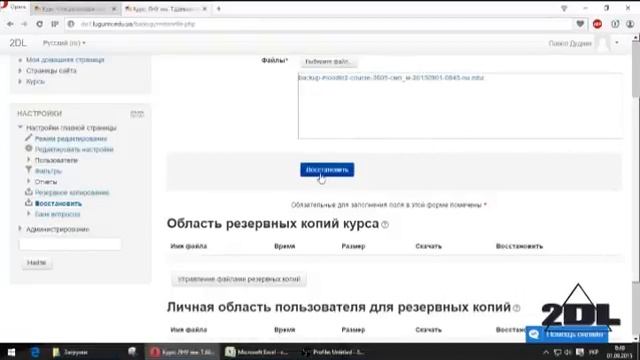Show site info icon in address bar
Viewport: 640px width, 360px height.
click(71, 24)
